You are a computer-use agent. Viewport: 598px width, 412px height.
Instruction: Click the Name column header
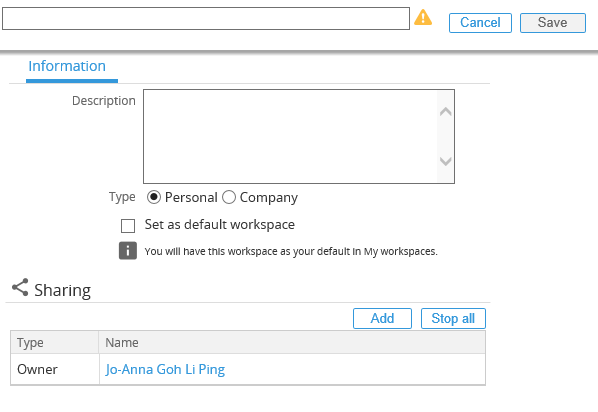(x=292, y=343)
